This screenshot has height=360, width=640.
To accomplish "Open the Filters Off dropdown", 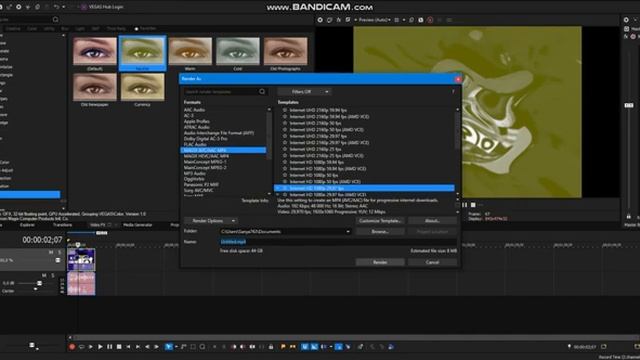I will click(305, 92).
